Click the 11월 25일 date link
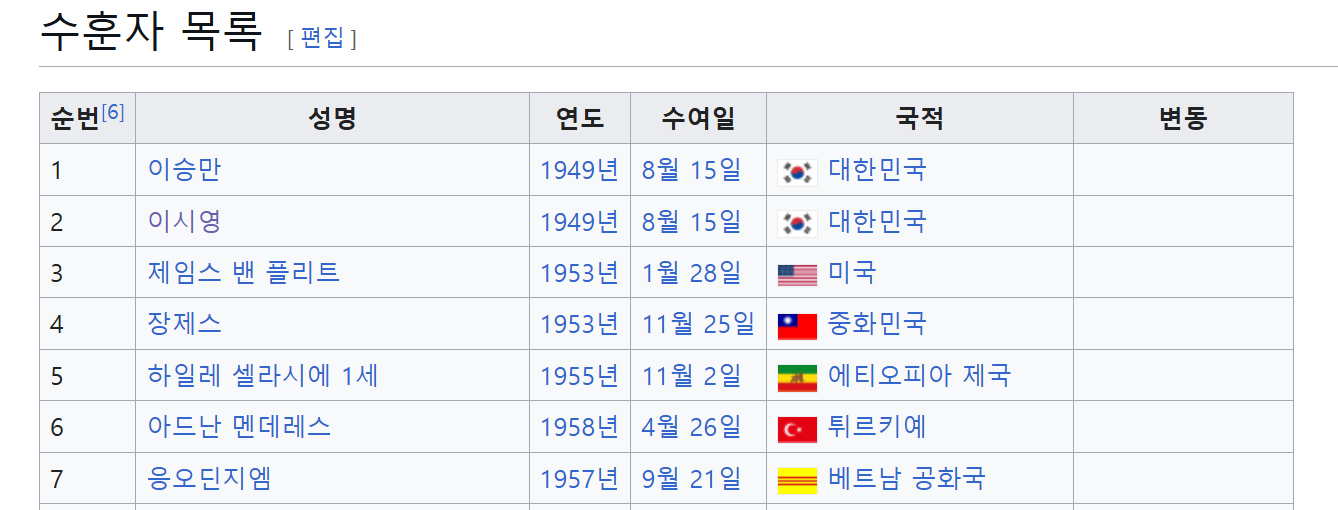Viewport: 1338px width, 510px height. 698,324
